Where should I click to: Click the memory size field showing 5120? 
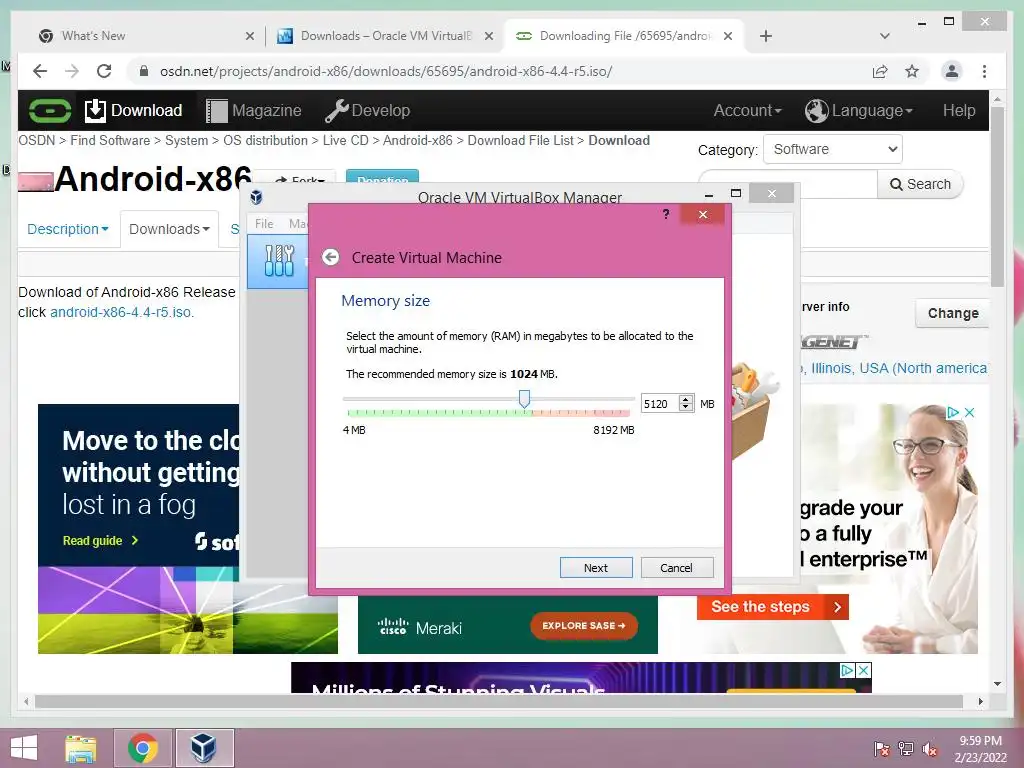coord(660,404)
